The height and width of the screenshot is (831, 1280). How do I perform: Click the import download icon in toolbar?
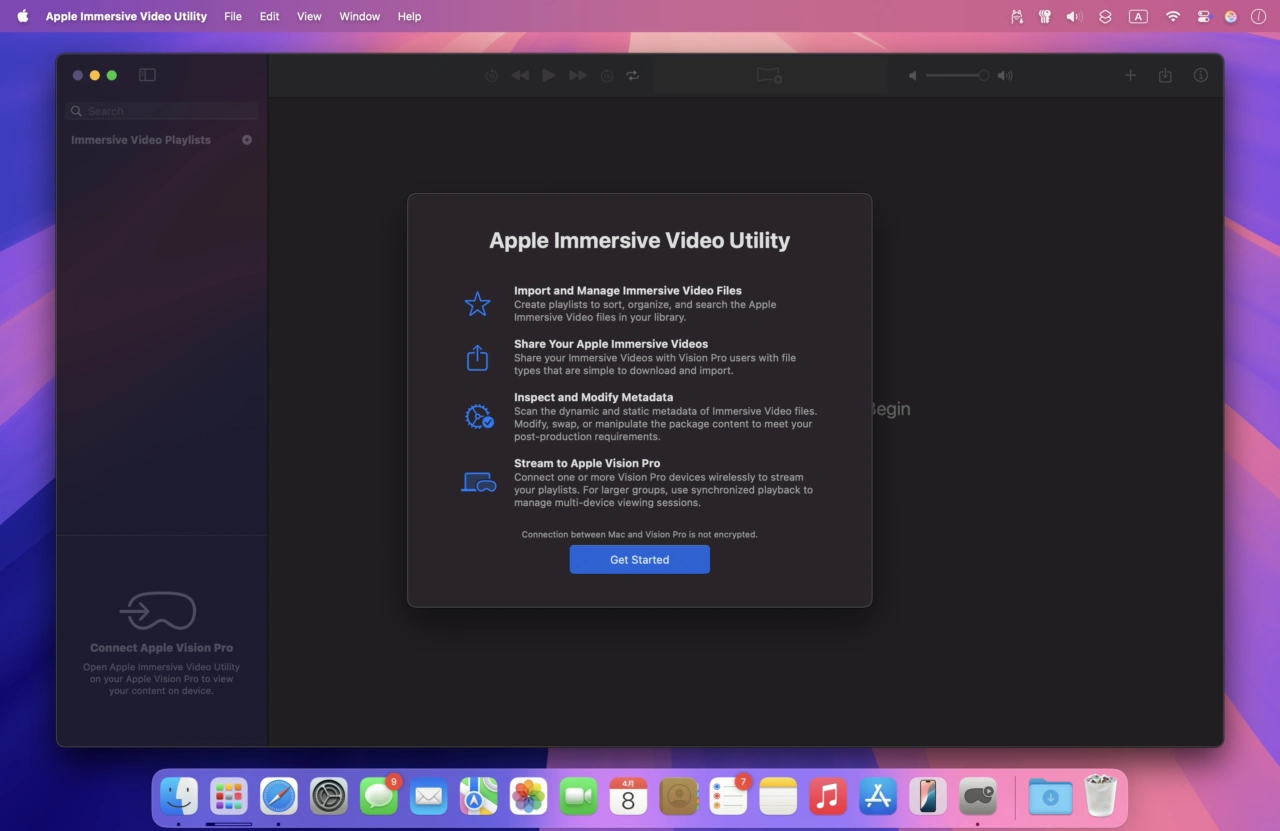coord(1165,75)
